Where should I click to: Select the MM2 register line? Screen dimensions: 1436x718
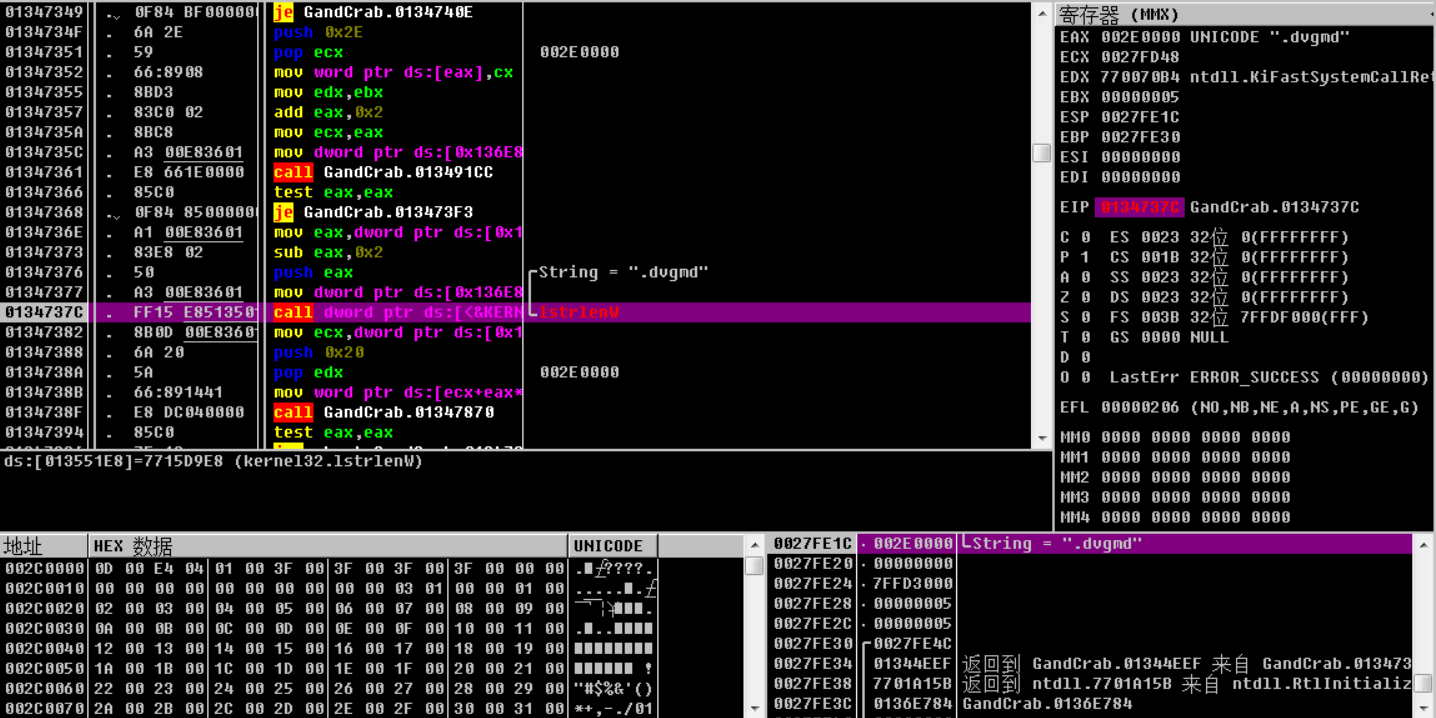(x=1175, y=477)
